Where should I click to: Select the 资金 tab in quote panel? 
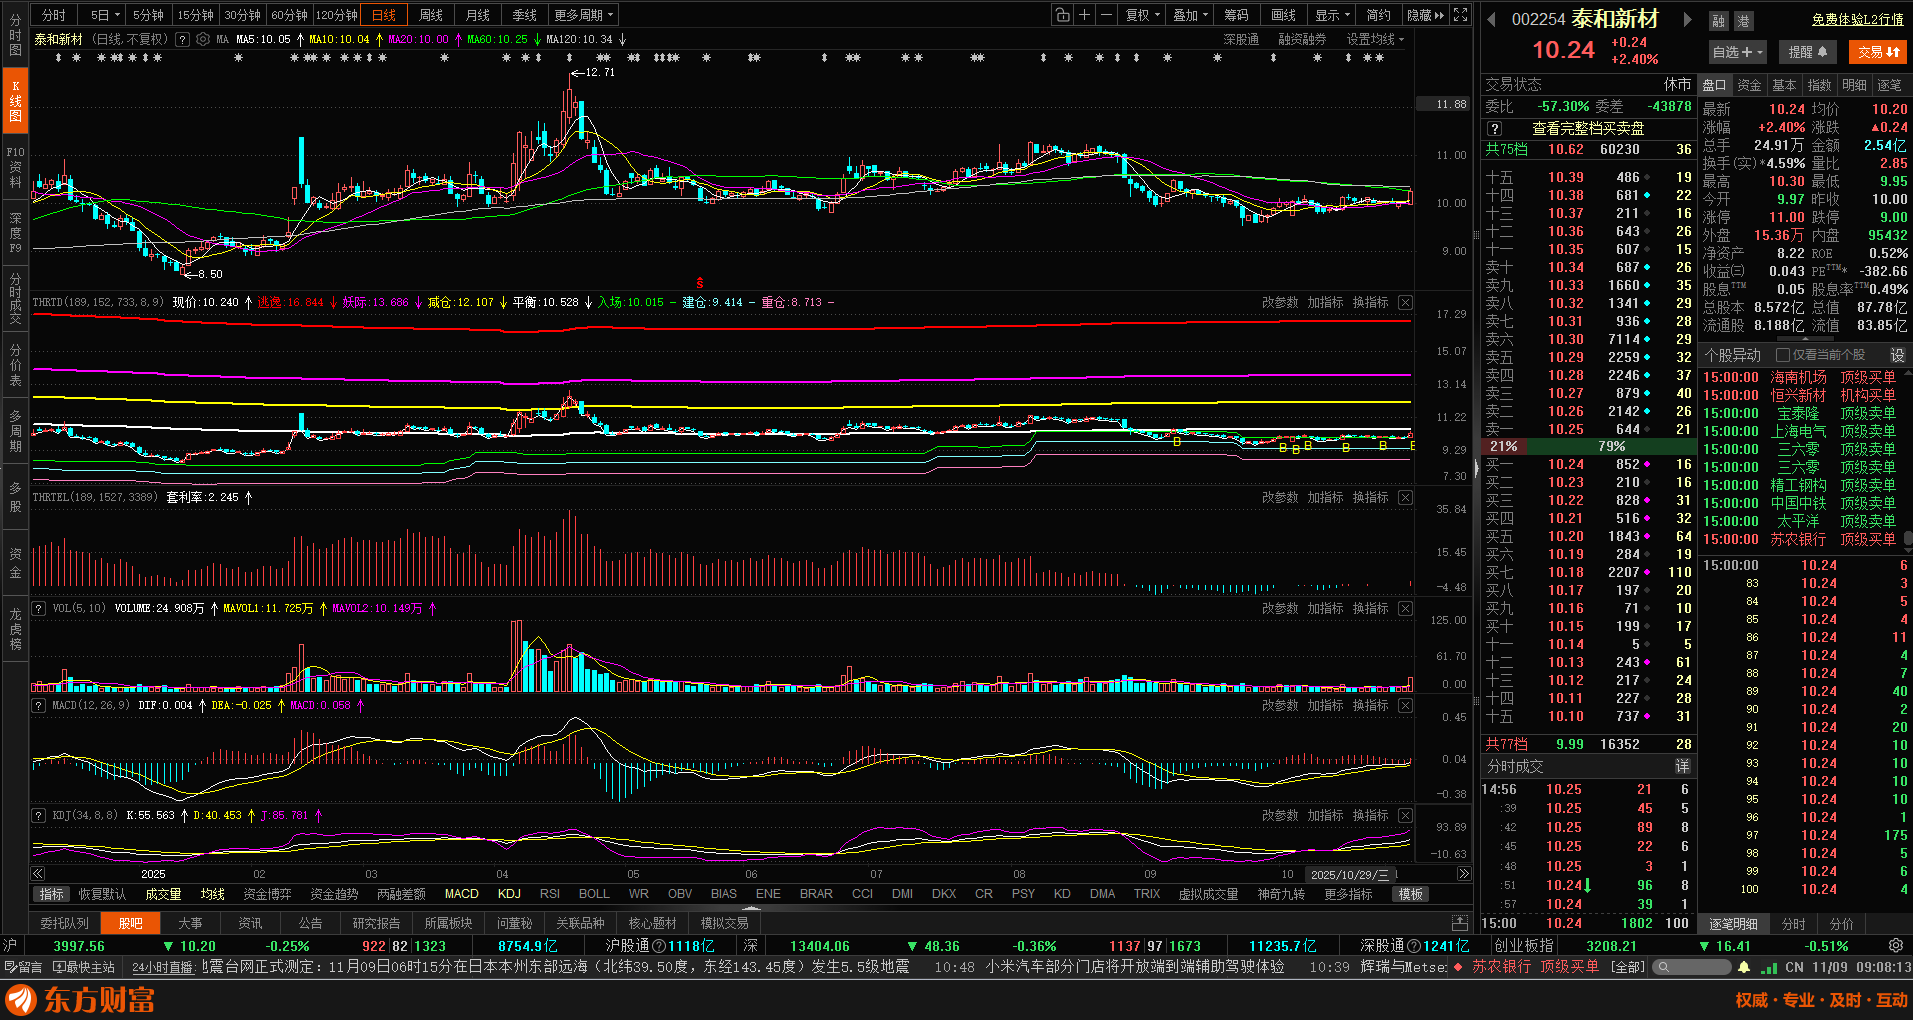tap(1749, 85)
